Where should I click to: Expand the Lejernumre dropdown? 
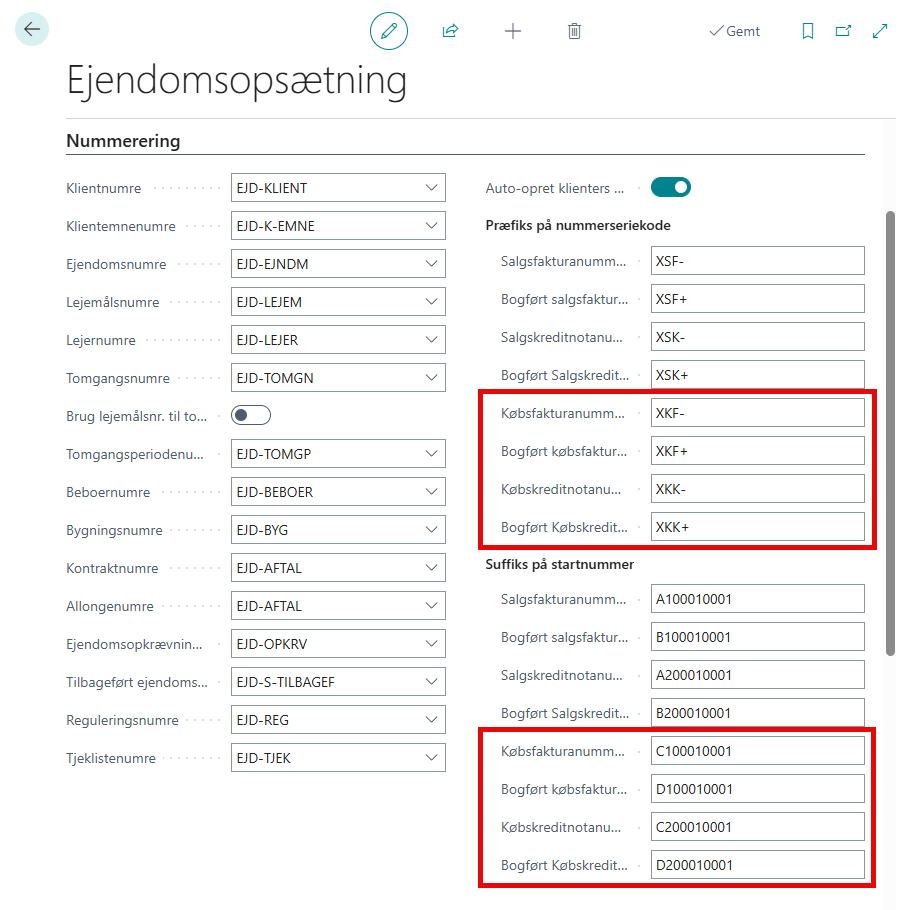click(x=431, y=340)
